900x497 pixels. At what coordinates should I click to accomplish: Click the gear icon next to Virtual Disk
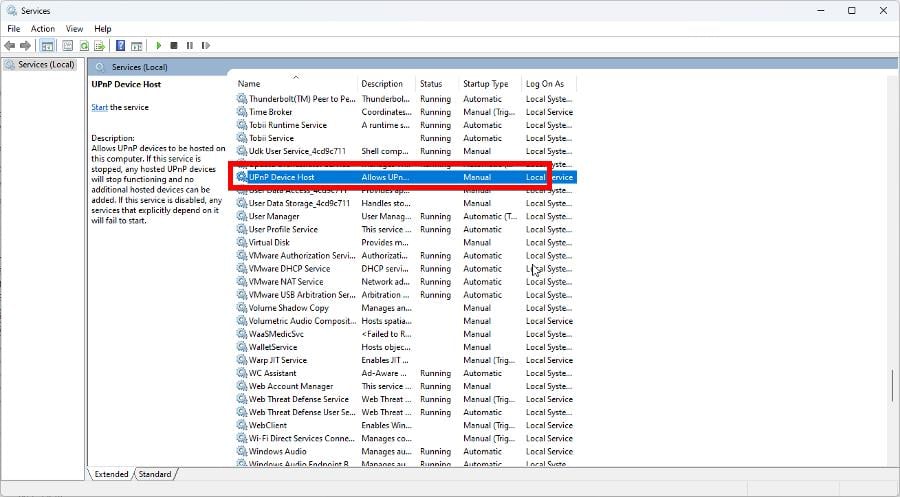pyautogui.click(x=242, y=242)
